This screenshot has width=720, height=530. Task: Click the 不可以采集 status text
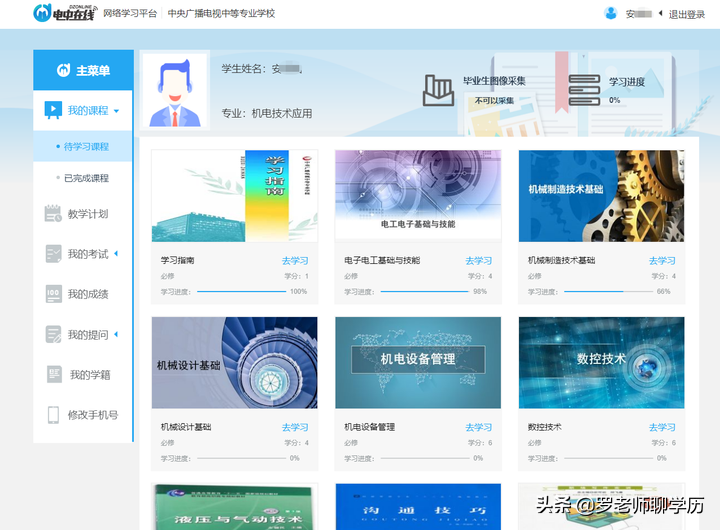494,100
